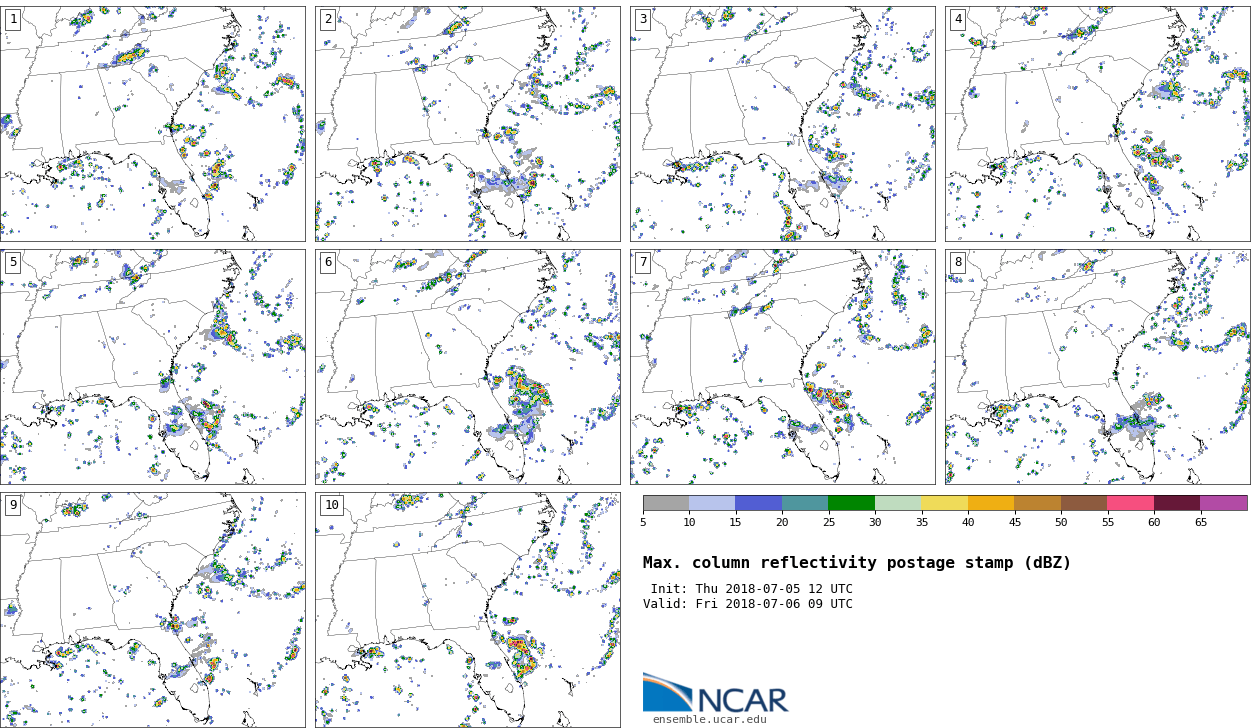Click the member number 10 label box
The width and height of the screenshot is (1260, 728).
pos(331,505)
